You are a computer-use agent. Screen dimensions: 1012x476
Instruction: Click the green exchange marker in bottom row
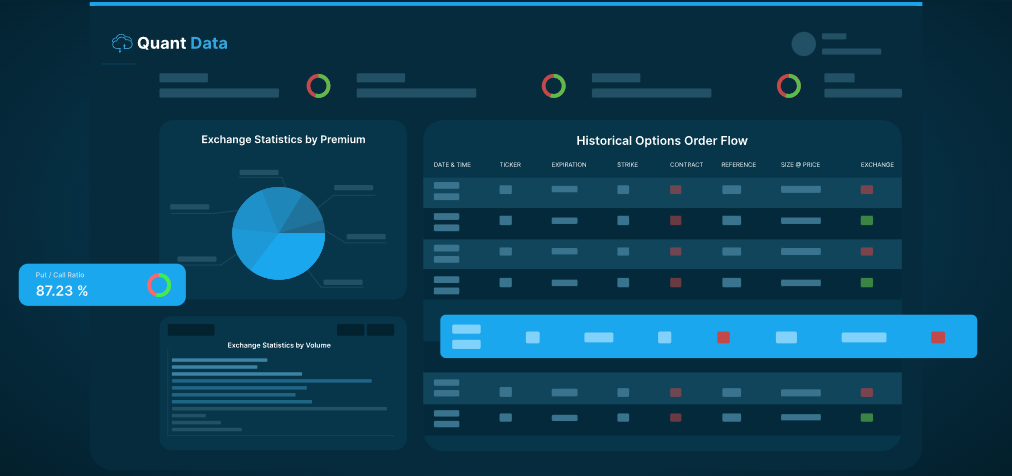(x=867, y=417)
